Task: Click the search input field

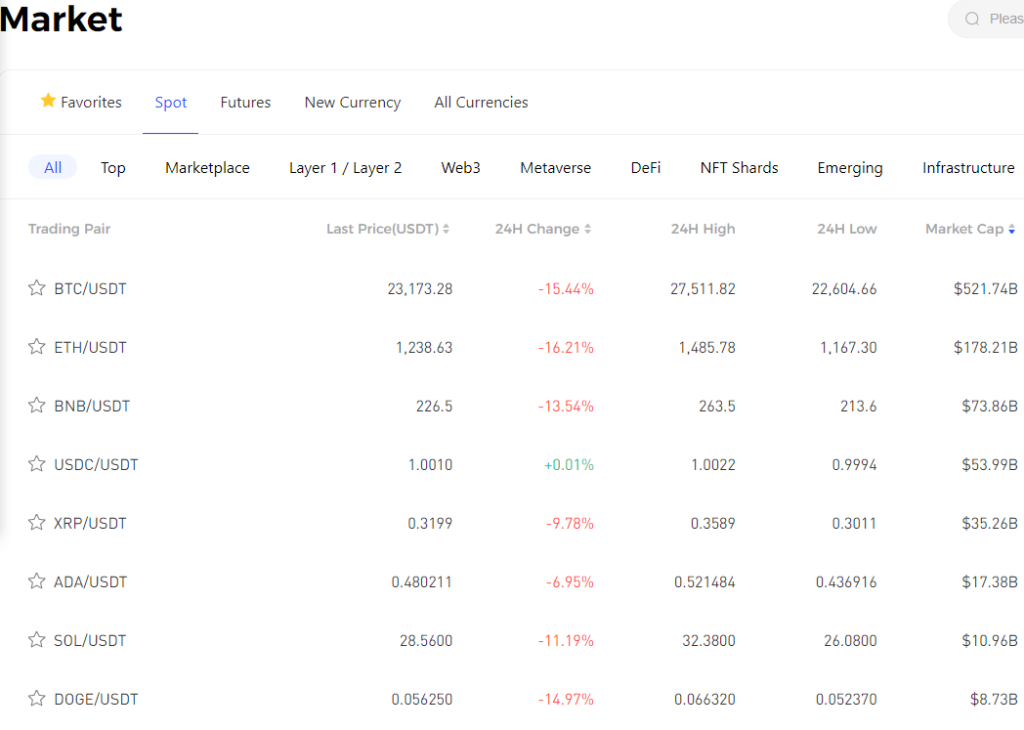Action: (1004, 19)
